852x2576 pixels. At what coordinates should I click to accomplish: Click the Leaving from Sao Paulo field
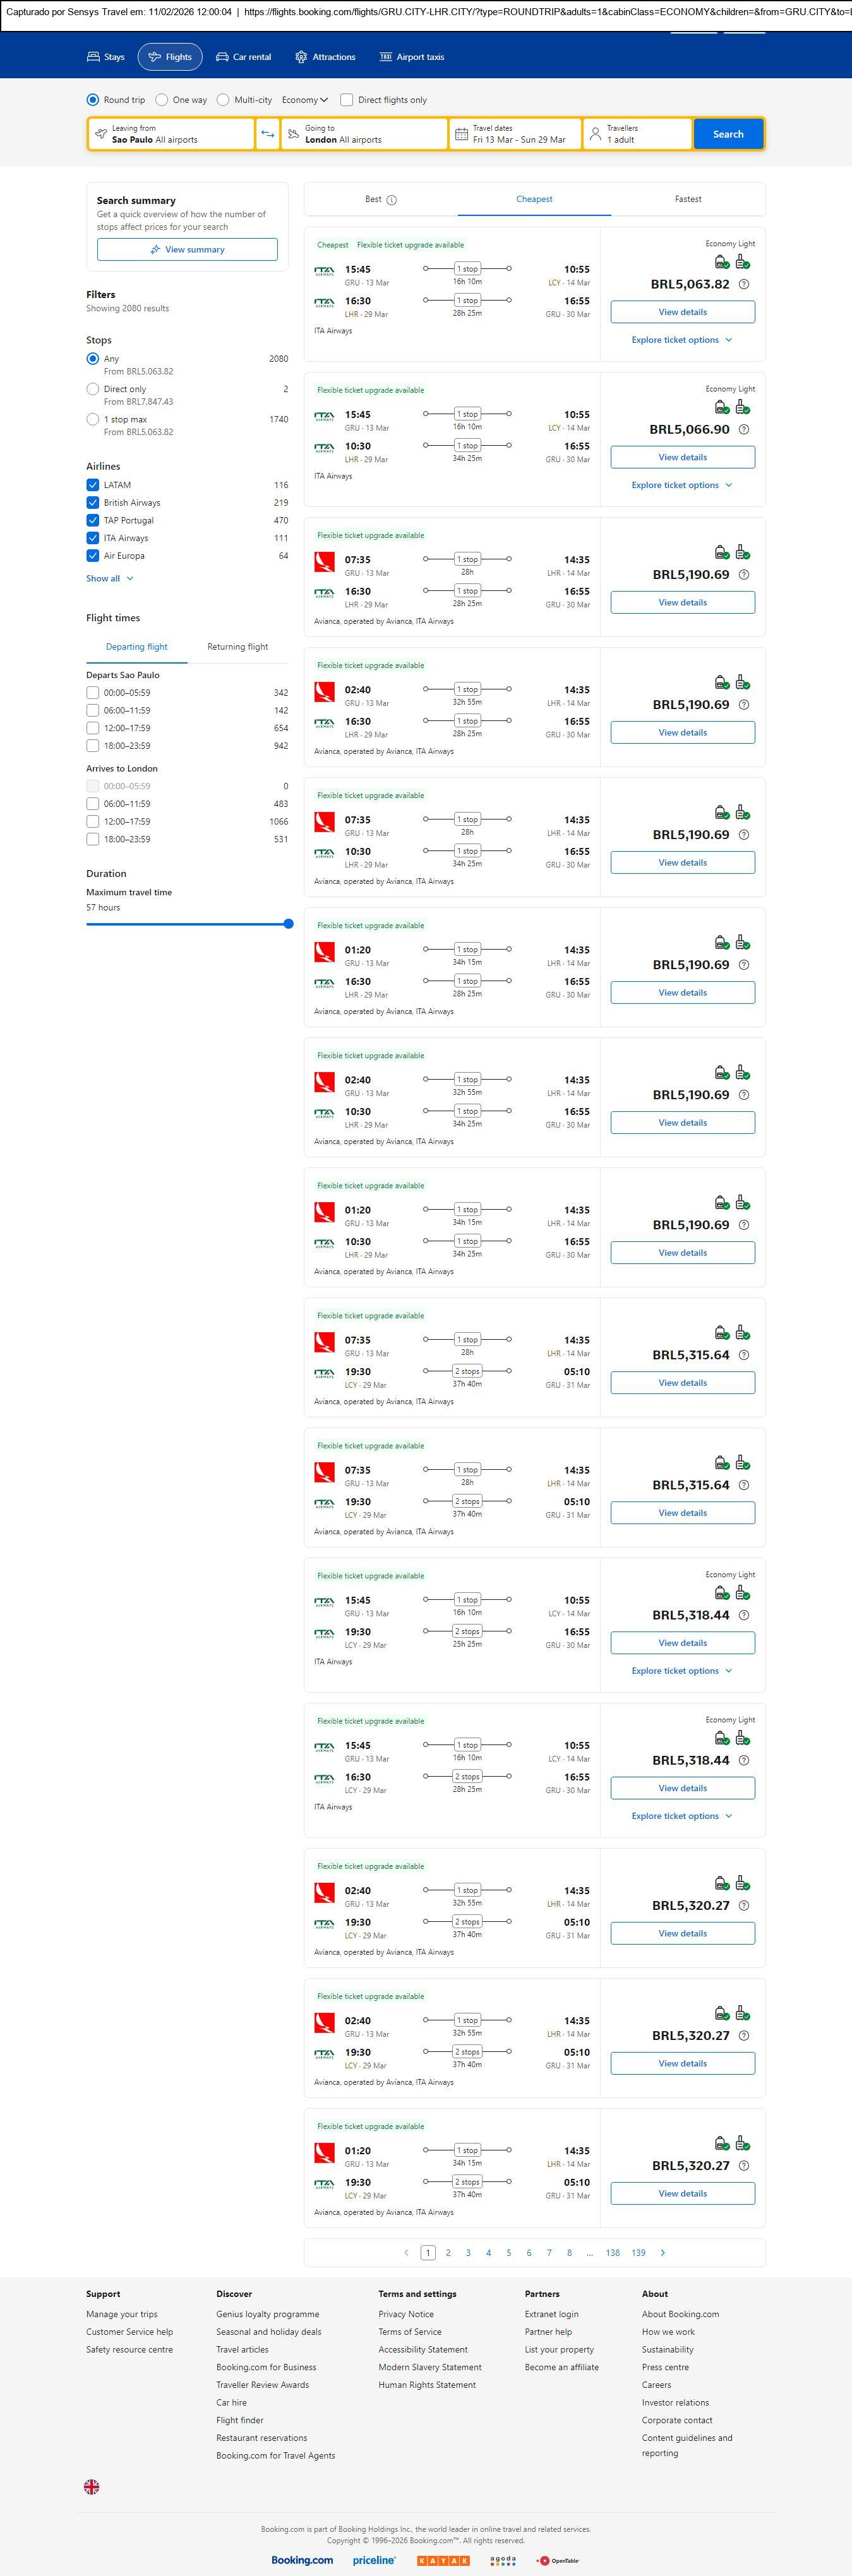tap(171, 134)
